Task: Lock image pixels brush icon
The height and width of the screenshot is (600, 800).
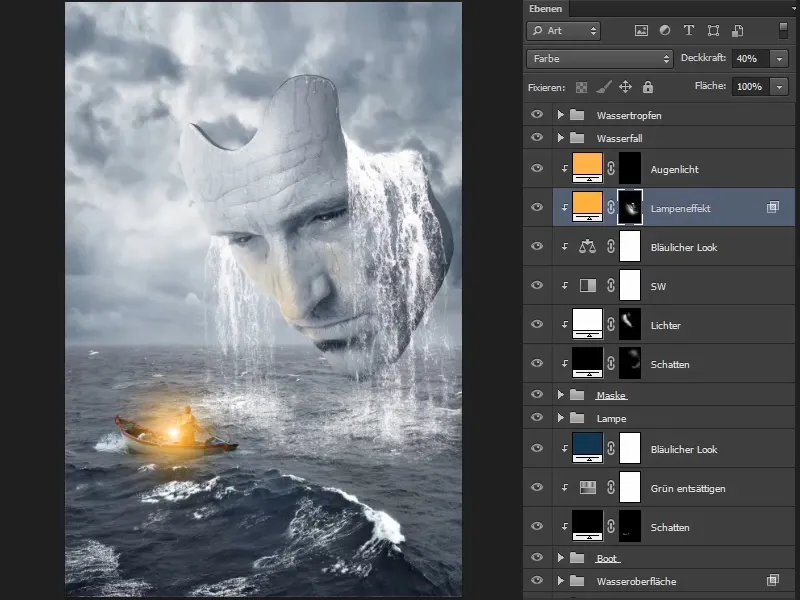Action: click(x=604, y=88)
